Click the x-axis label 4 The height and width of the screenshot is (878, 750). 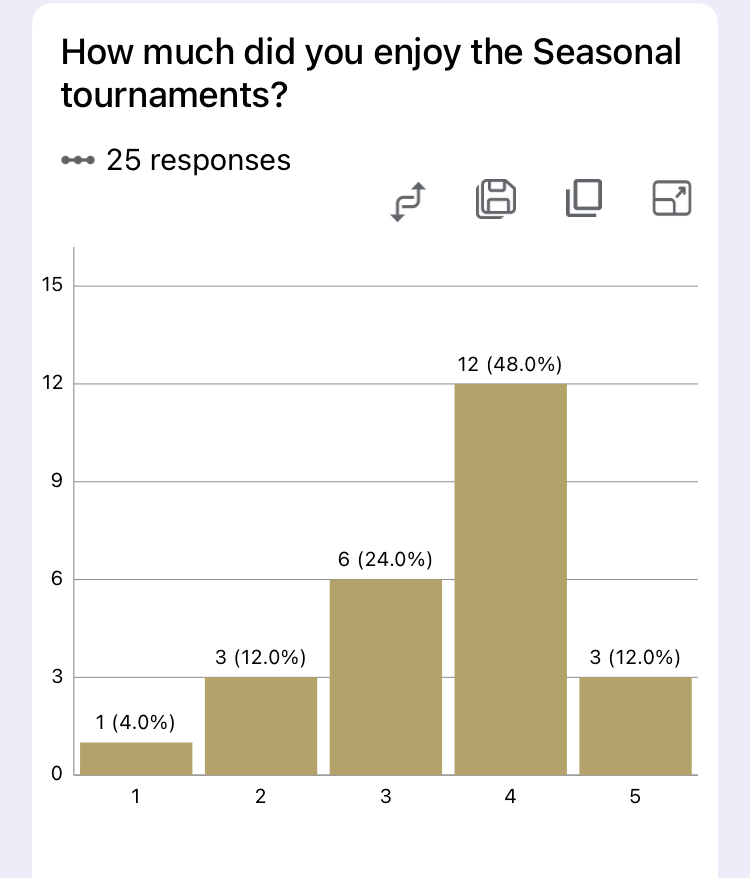click(x=510, y=796)
